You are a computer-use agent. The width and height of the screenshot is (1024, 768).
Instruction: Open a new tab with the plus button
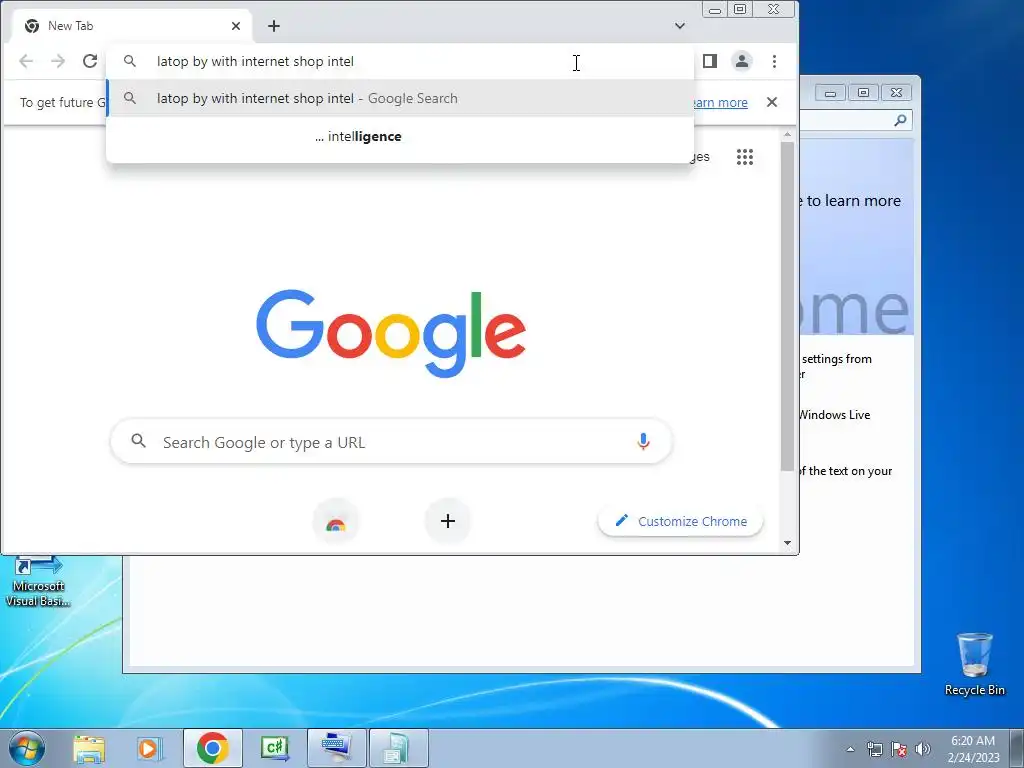pyautogui.click(x=274, y=26)
